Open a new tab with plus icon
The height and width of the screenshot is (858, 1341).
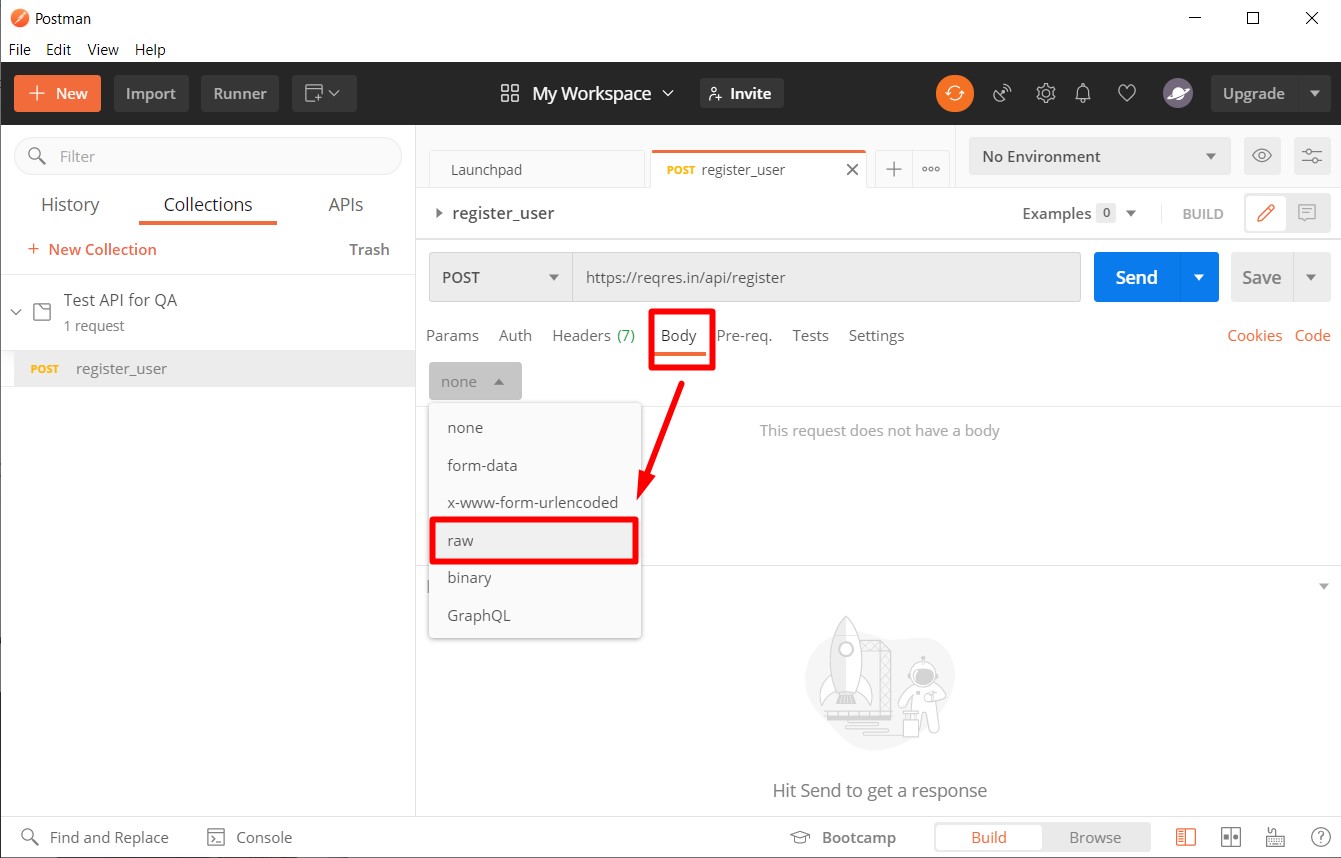[x=894, y=170]
